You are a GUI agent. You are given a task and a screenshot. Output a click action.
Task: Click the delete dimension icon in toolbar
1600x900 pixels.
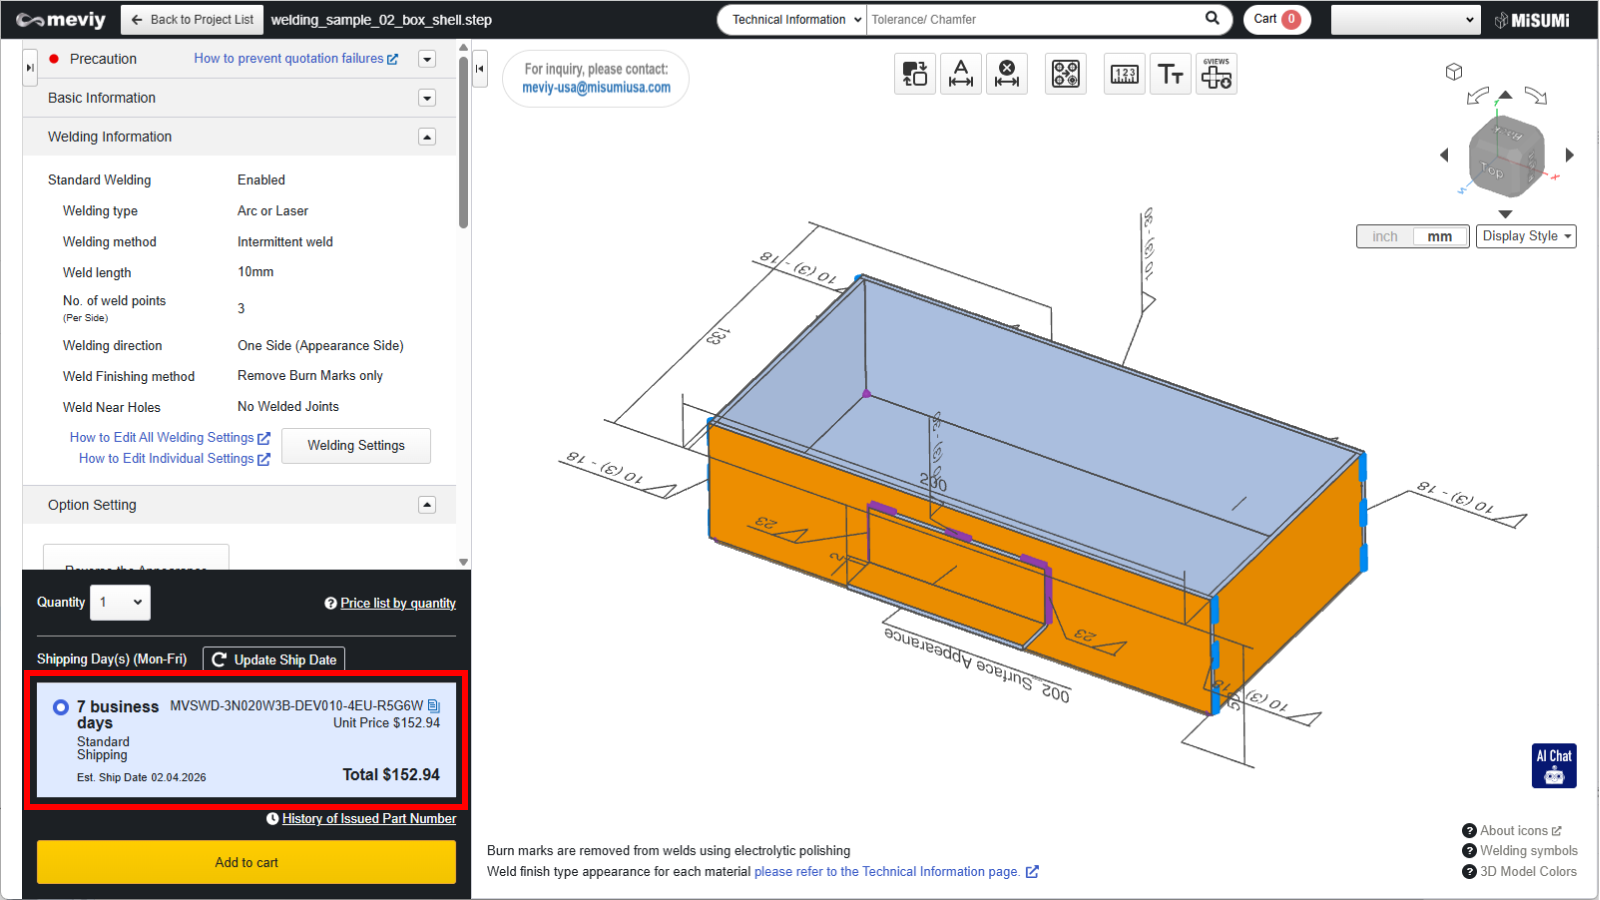coord(1007,74)
